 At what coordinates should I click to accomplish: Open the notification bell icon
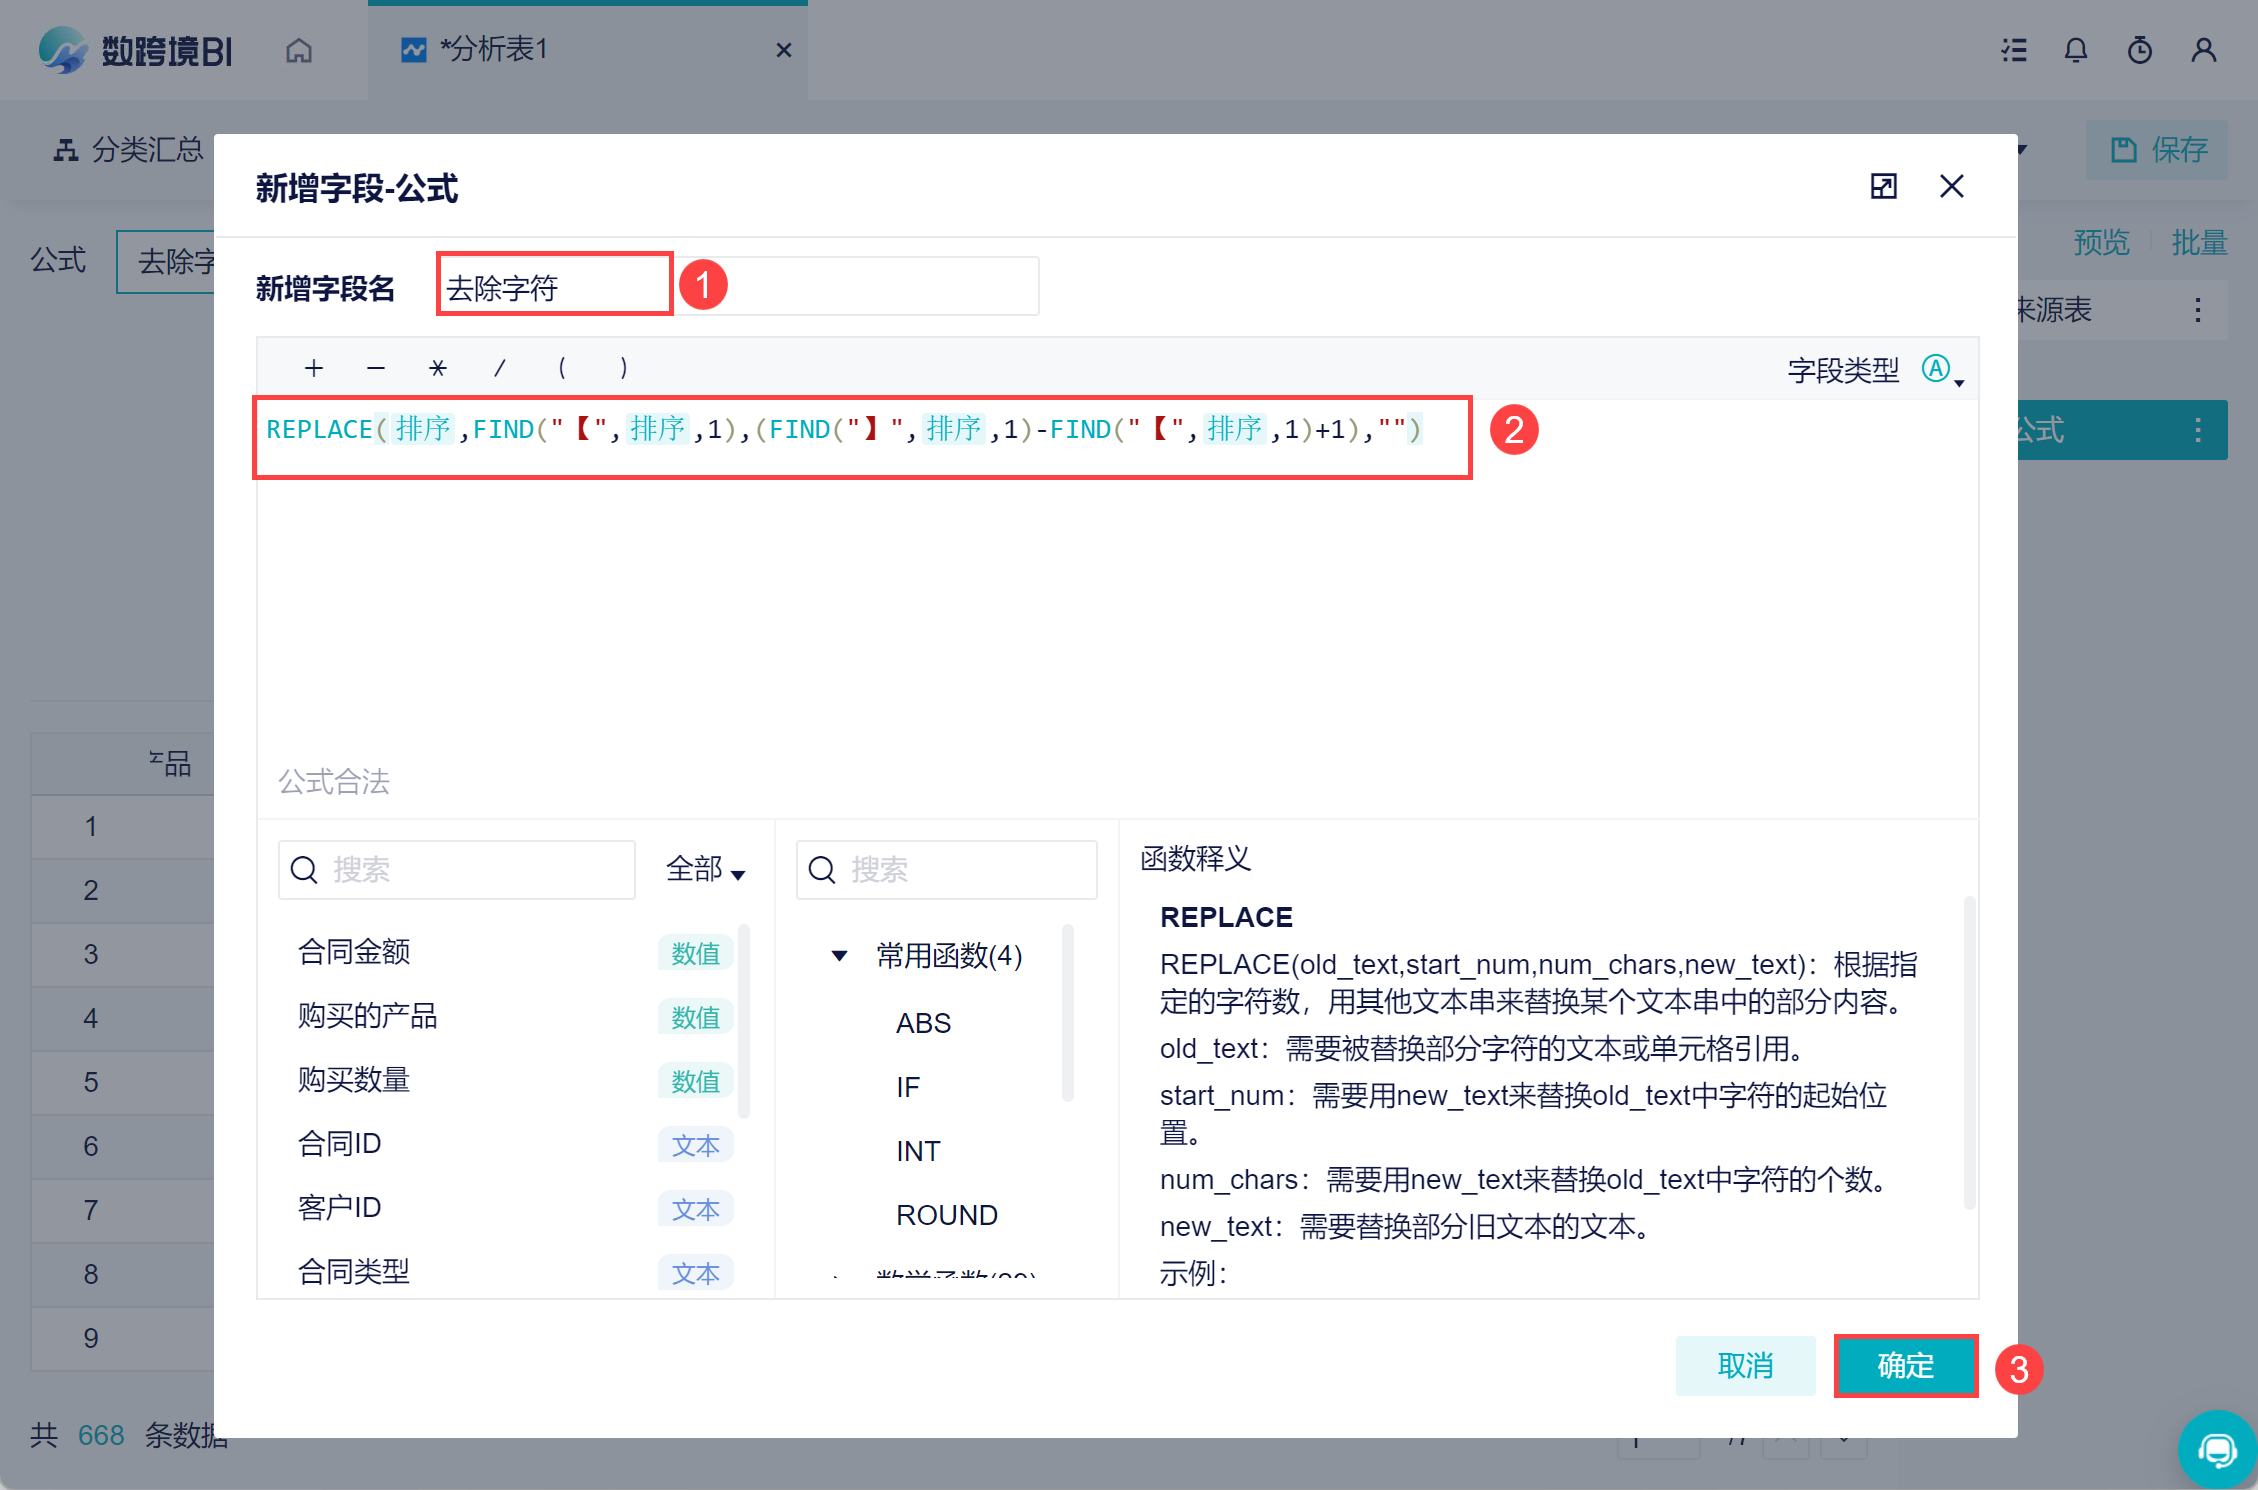pos(2076,50)
